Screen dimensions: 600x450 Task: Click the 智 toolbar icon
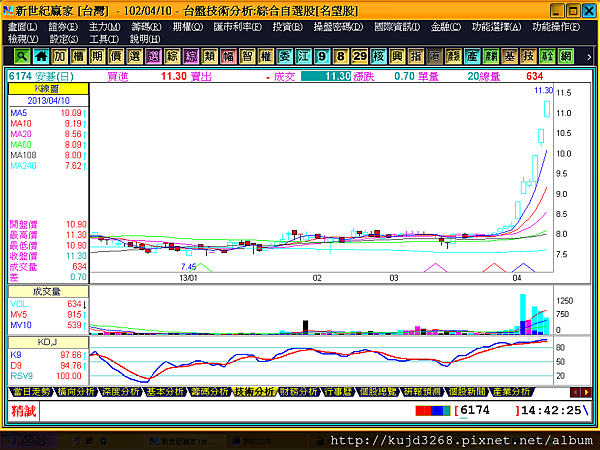pos(247,57)
